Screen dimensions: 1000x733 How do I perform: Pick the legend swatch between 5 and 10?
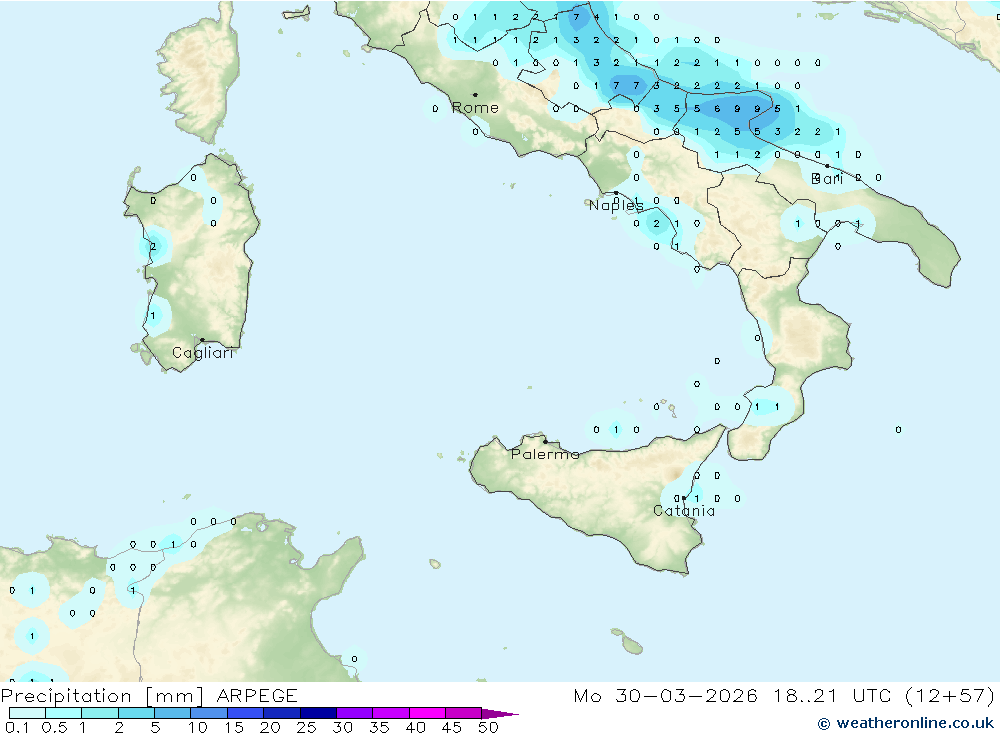click(x=173, y=713)
